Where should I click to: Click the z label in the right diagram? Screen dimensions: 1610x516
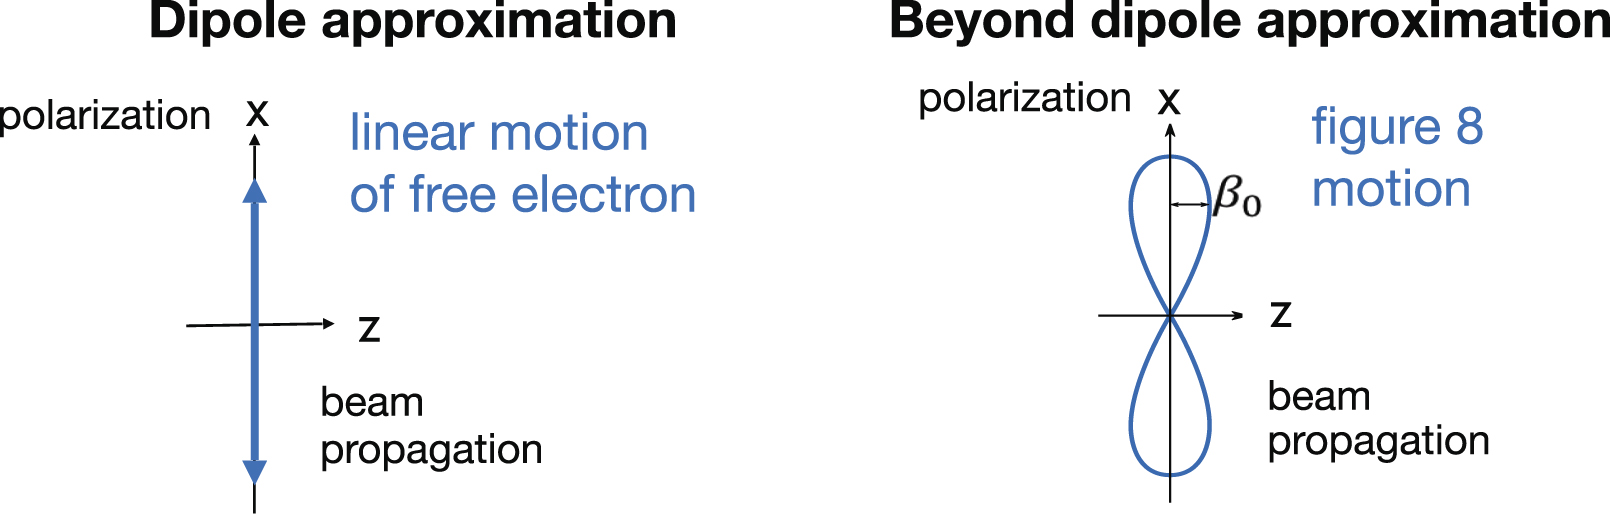point(1280,314)
